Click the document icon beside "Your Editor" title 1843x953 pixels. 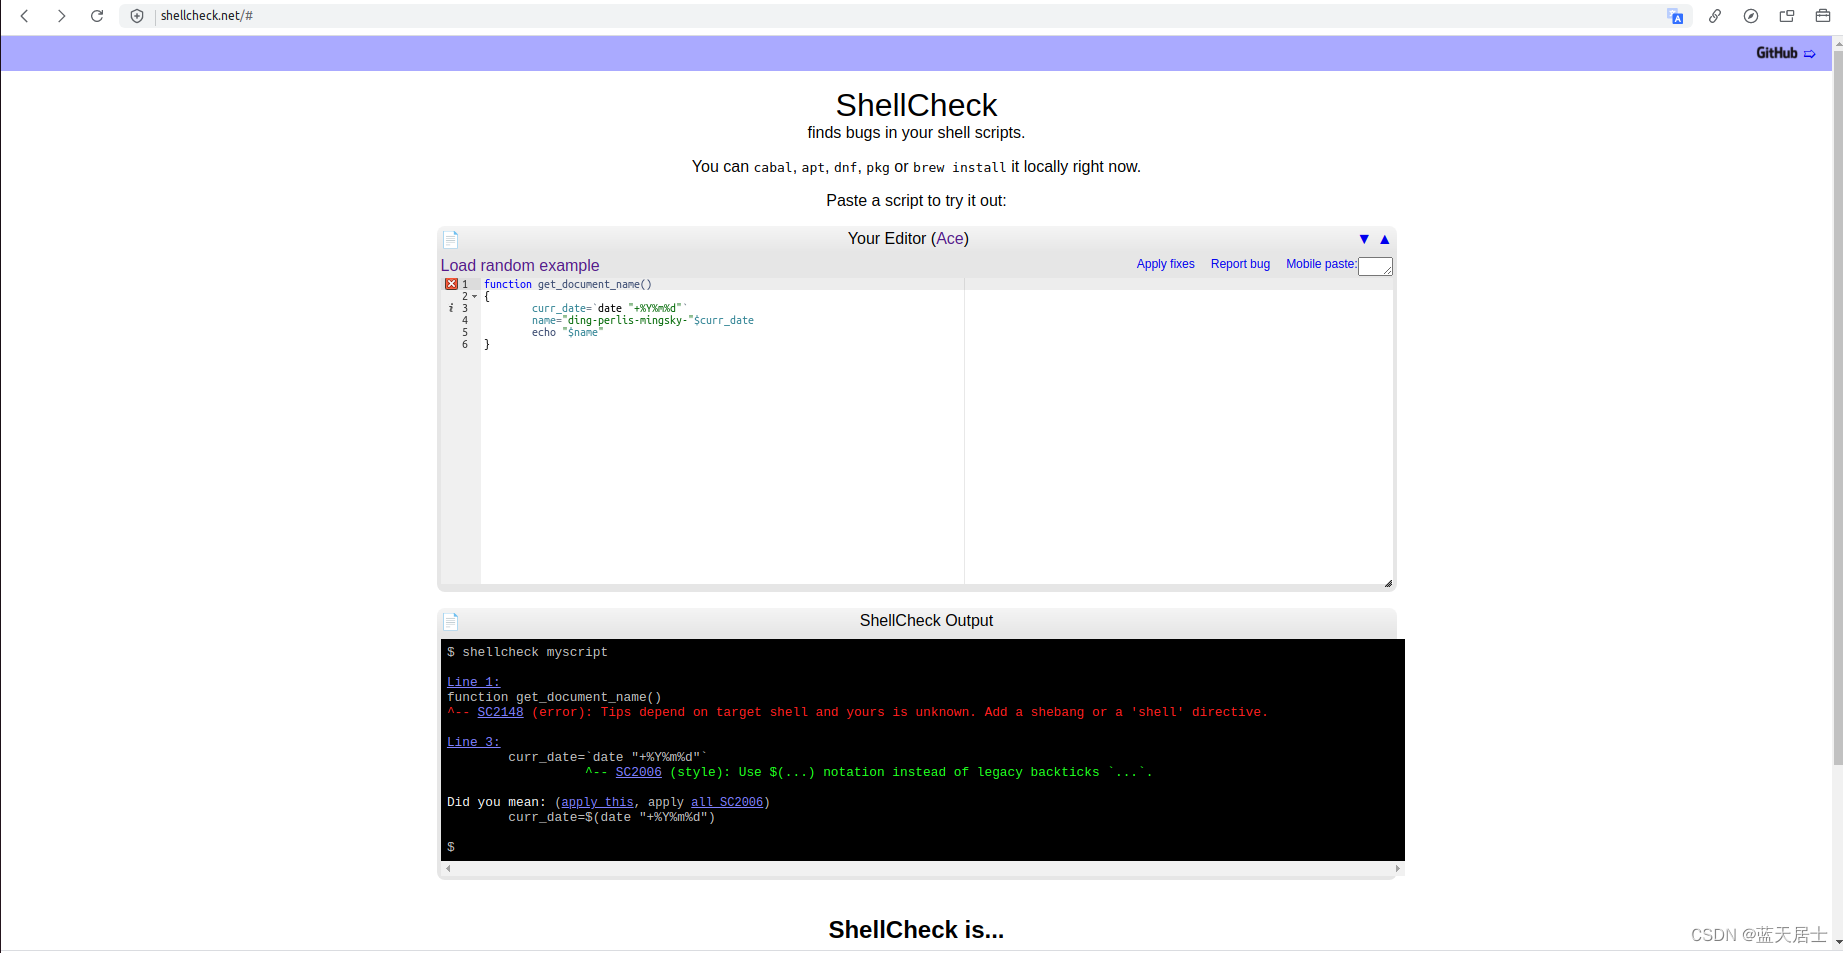[x=450, y=239]
